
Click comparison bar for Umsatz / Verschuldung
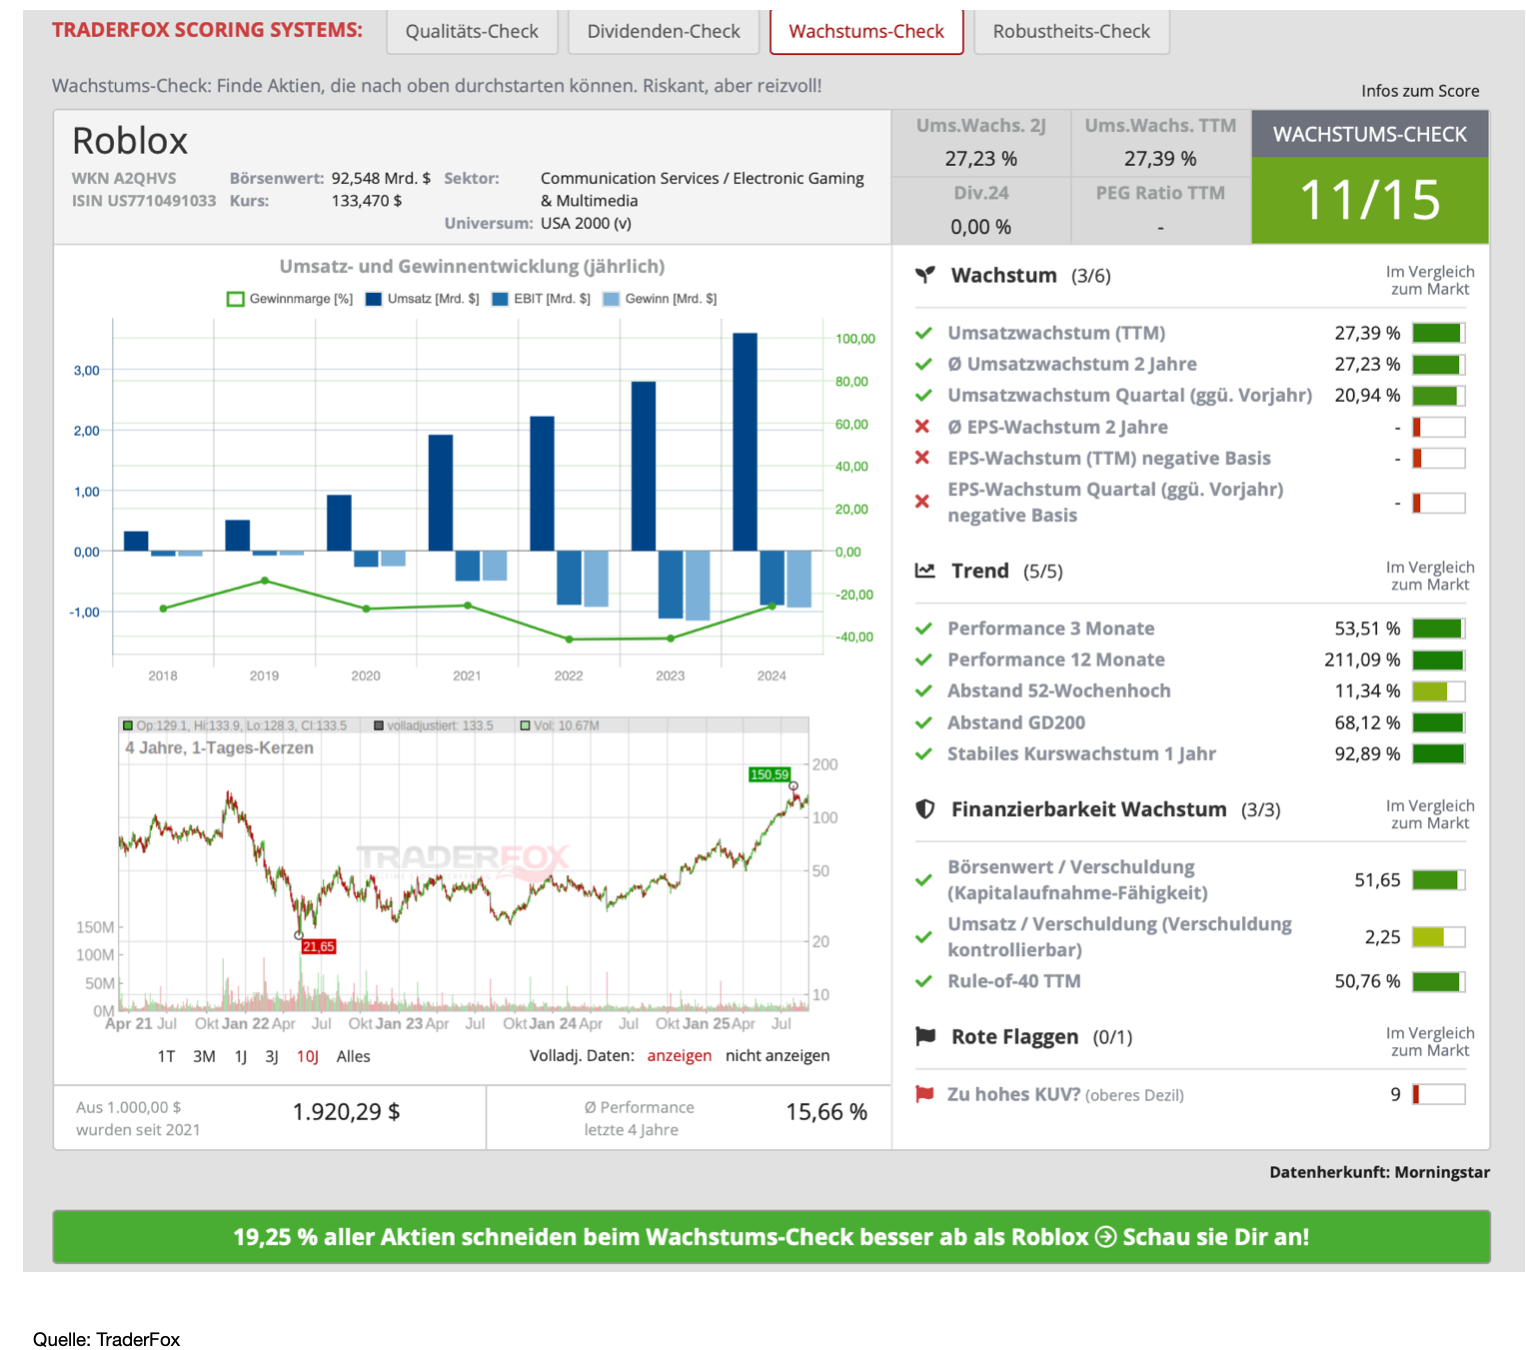(x=1439, y=937)
